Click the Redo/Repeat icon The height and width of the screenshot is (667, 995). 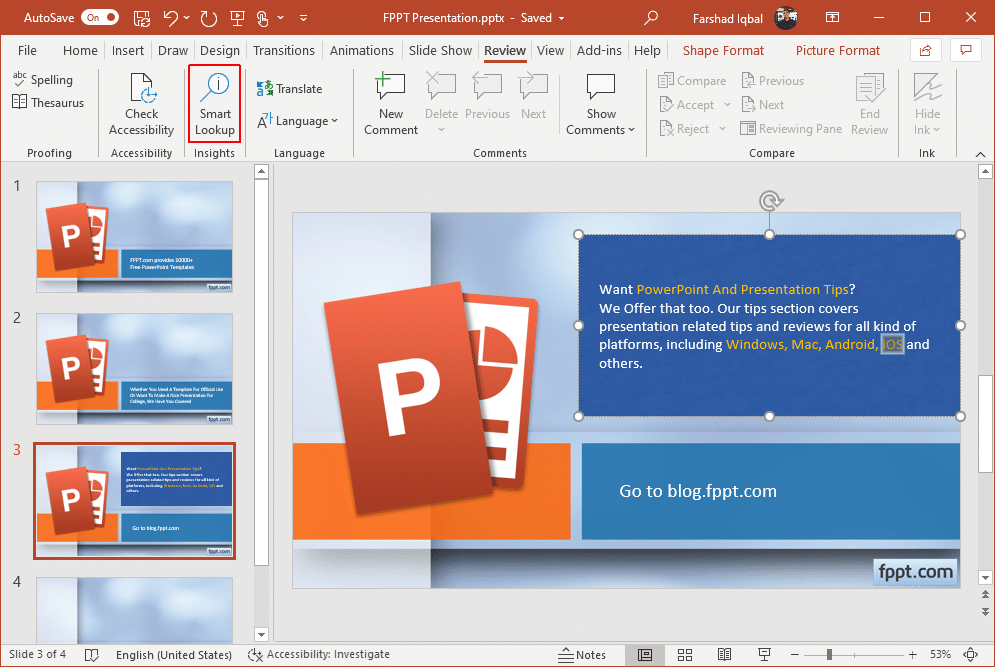[208, 18]
